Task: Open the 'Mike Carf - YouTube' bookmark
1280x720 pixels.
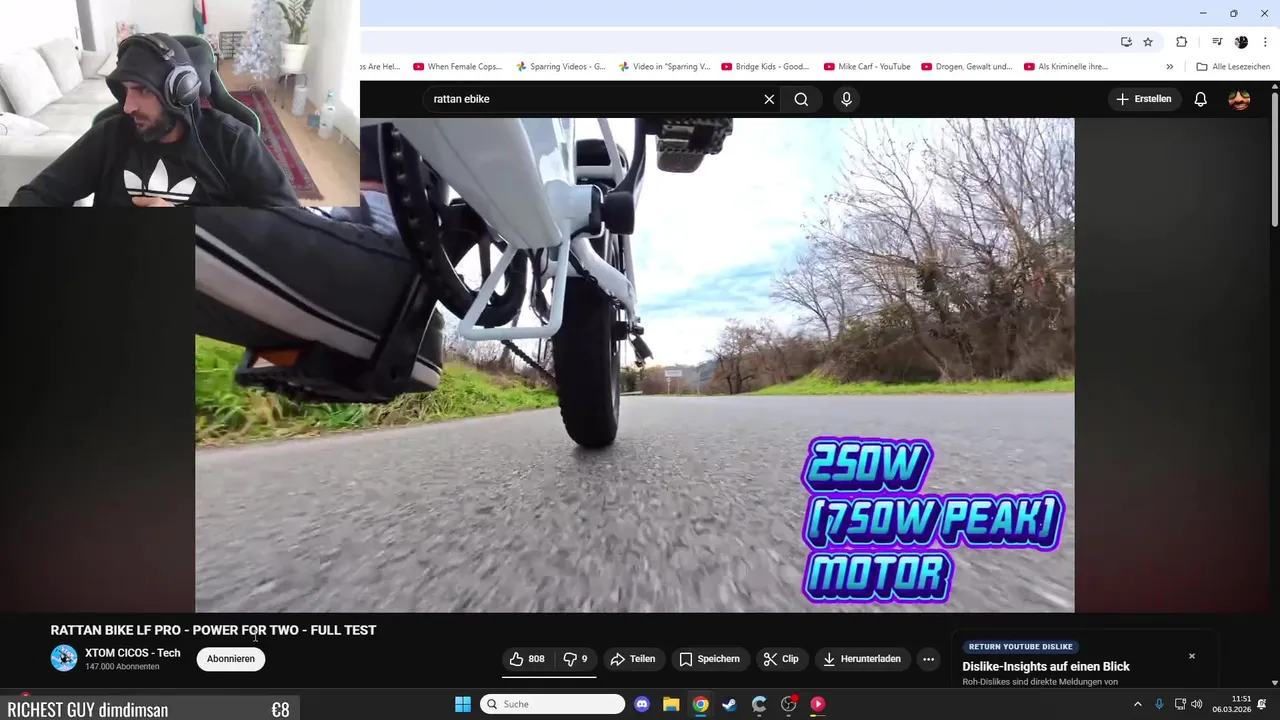Action: [867, 67]
